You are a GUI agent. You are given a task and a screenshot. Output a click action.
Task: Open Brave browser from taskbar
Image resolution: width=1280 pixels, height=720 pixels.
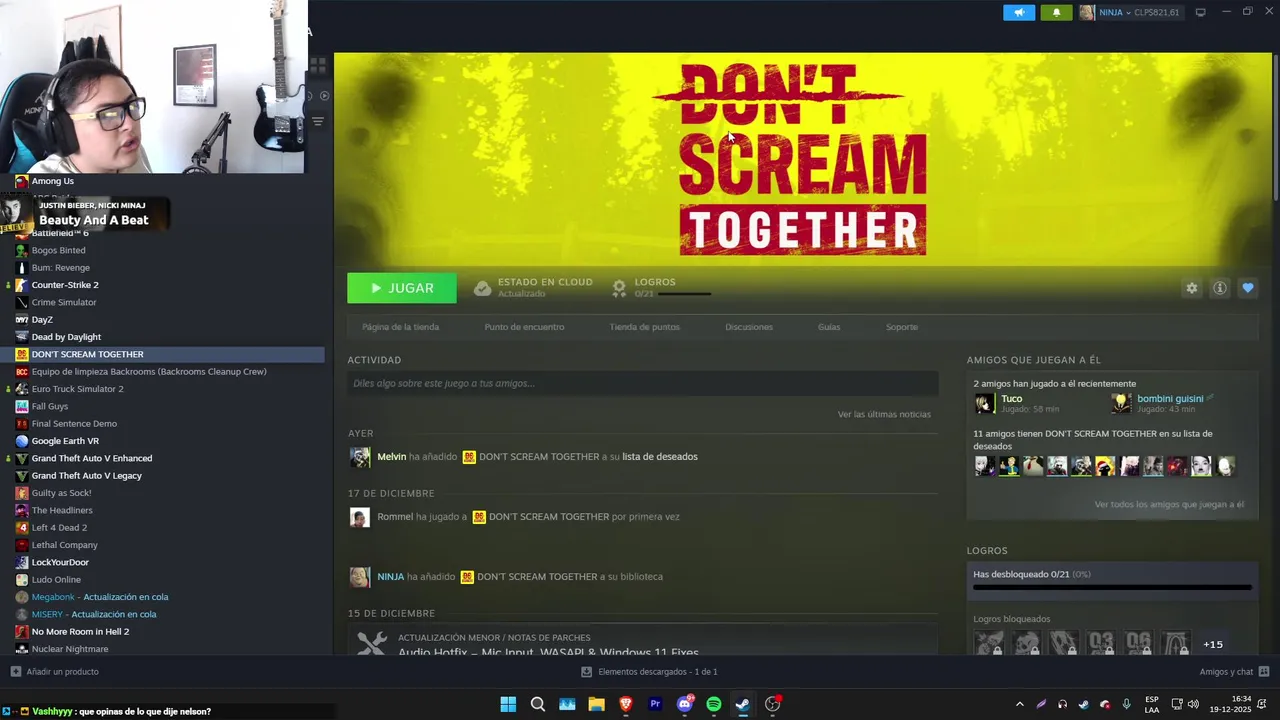click(626, 704)
